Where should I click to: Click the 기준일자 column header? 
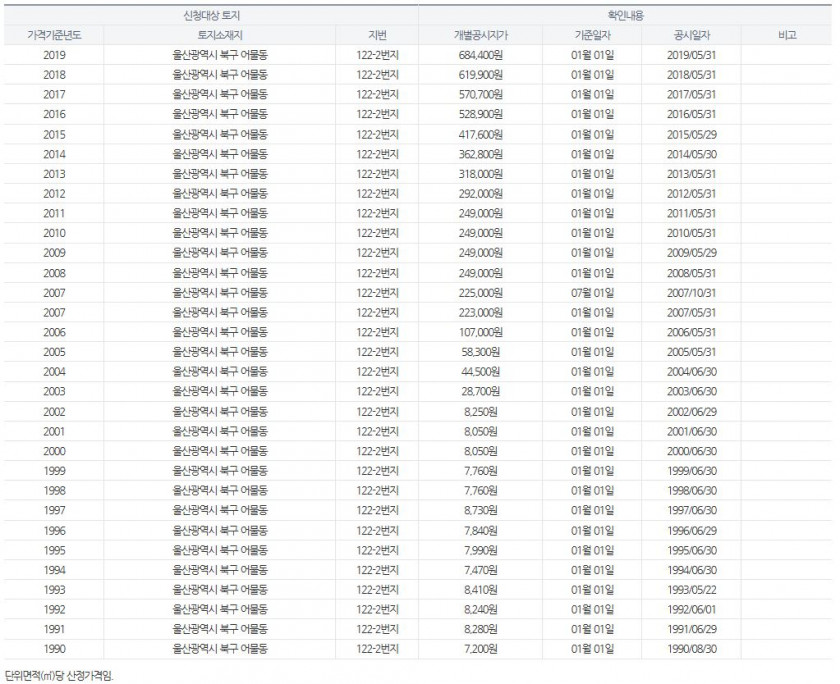592,35
